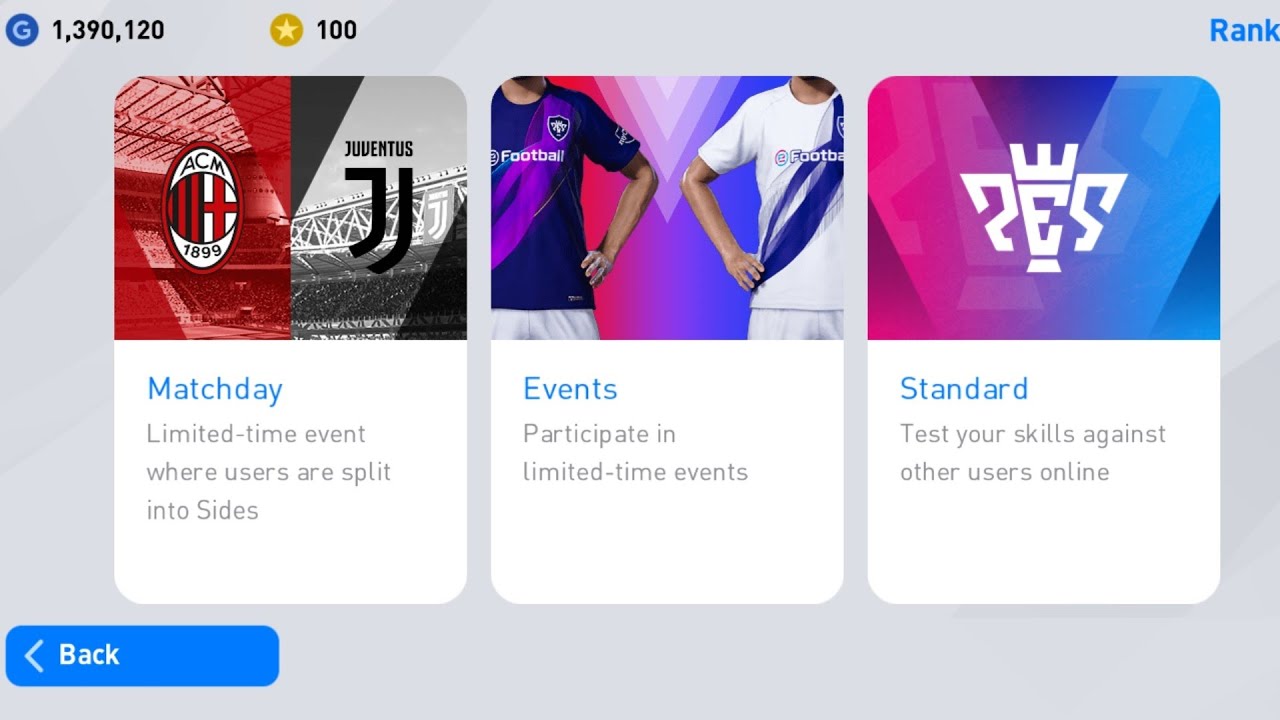
Task: Choose the Standard mode title
Action: click(x=964, y=389)
